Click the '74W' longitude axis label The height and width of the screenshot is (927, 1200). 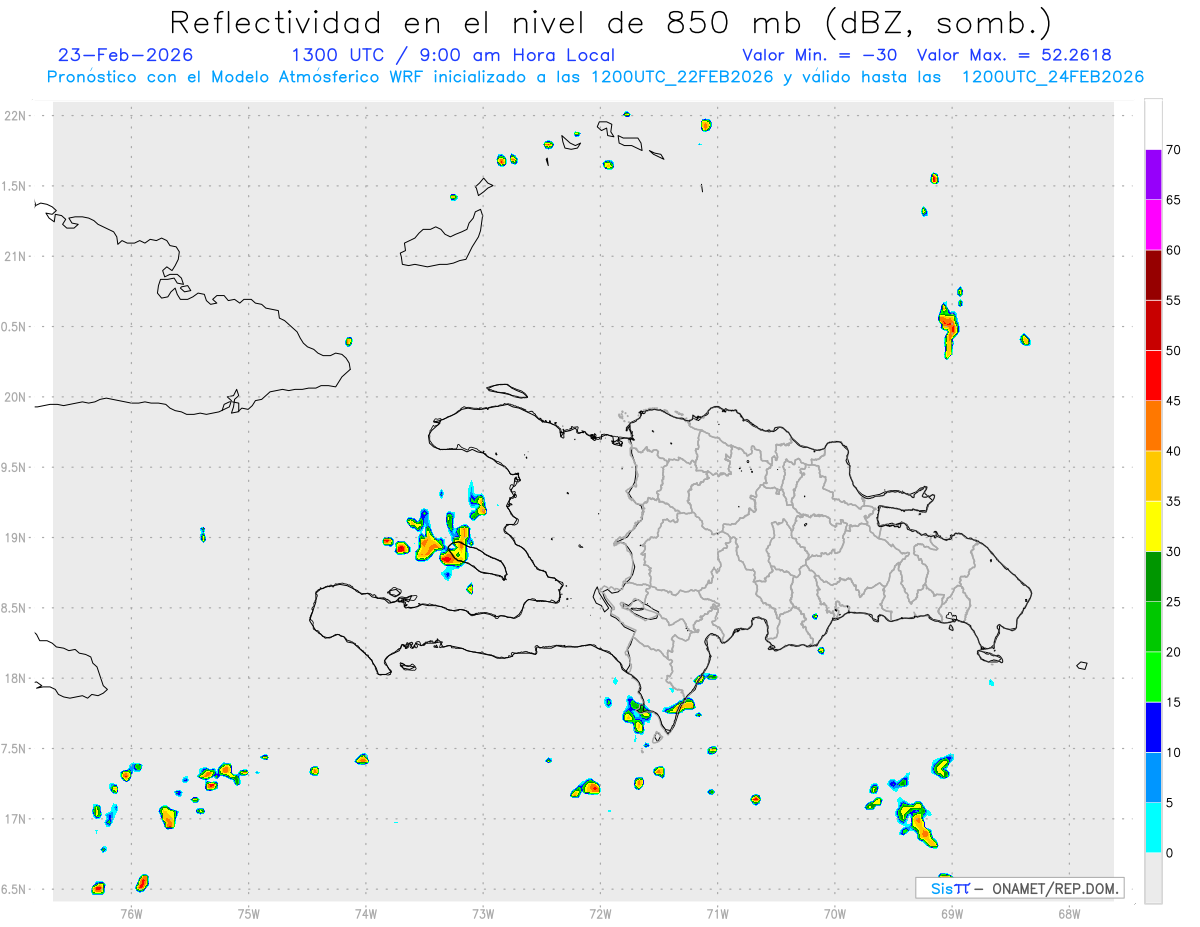tap(366, 913)
